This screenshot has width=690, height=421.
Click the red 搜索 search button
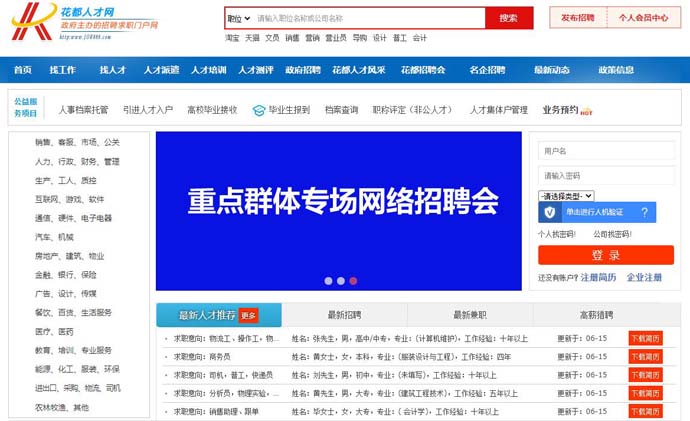[x=509, y=18]
